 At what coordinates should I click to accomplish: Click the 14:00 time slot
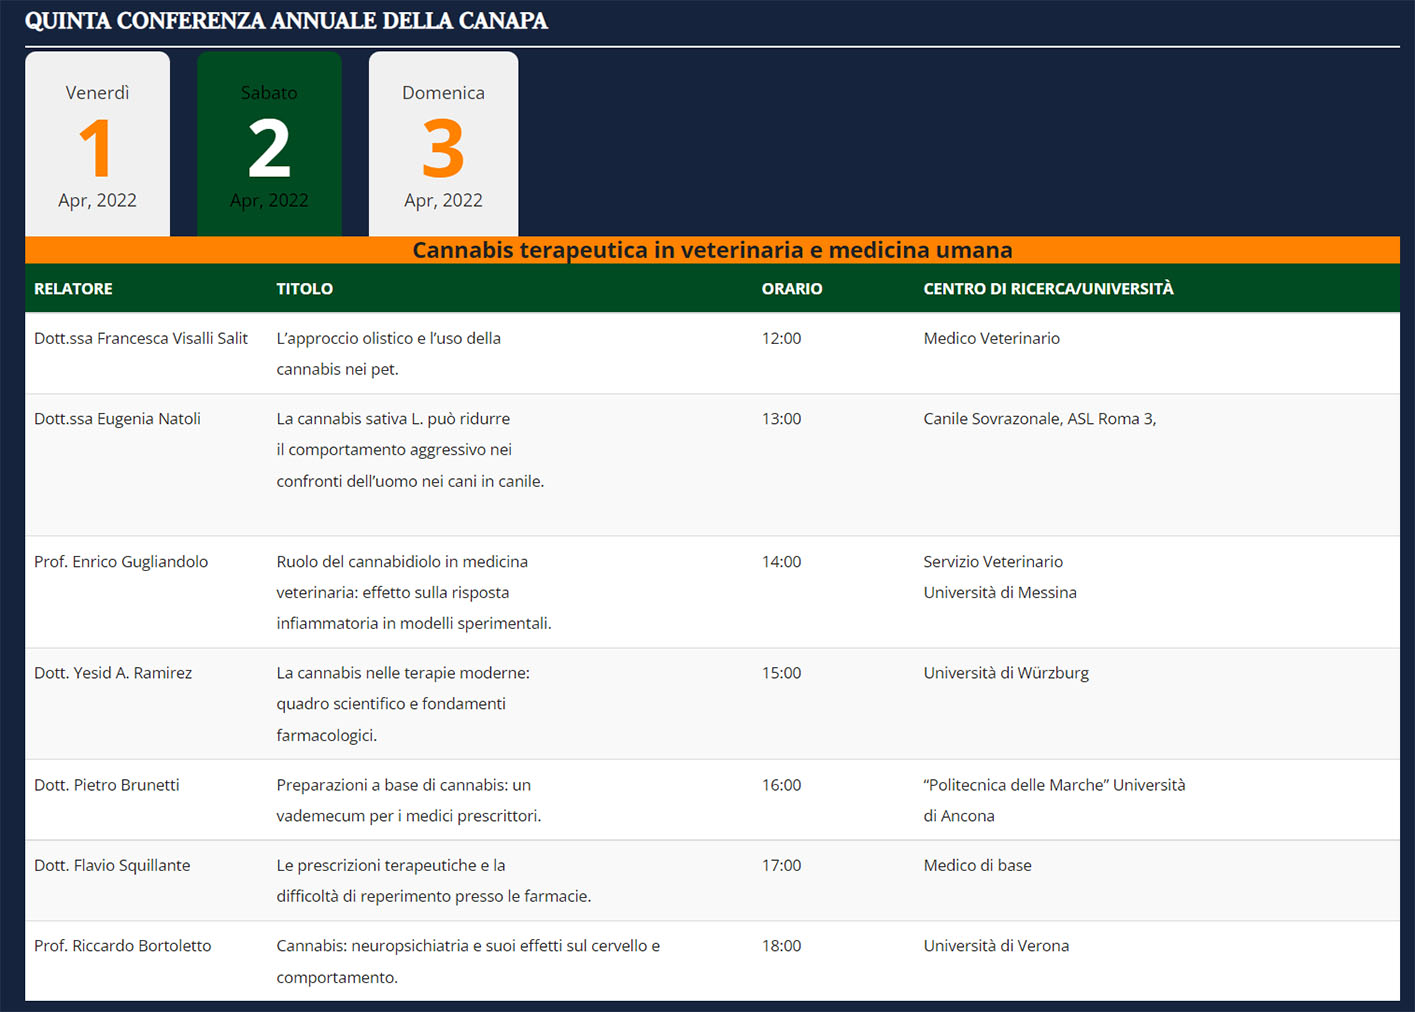[x=781, y=562]
